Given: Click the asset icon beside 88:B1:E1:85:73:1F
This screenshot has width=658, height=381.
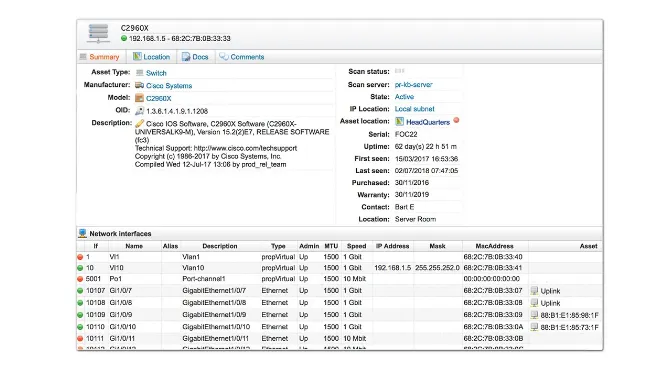Looking at the screenshot, I should (x=534, y=326).
